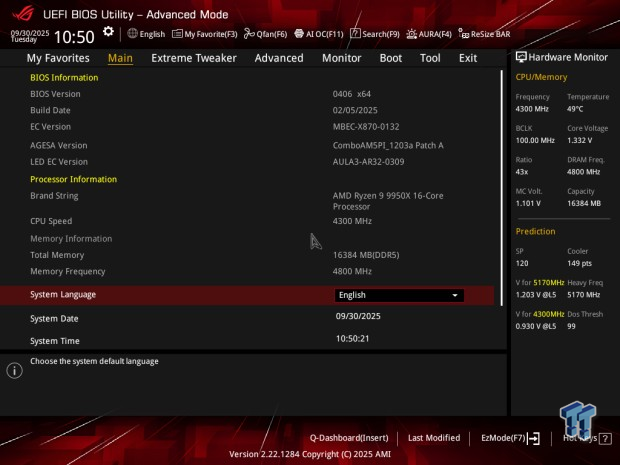This screenshot has height=465, width=620.
Task: Click Memory Frequency value 4800 MHz
Action: click(352, 272)
